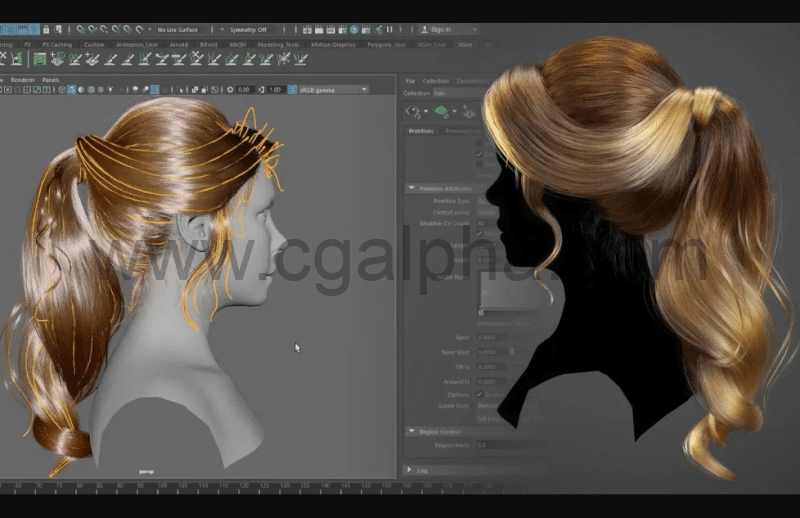
Task: Open the Renderer viewport menu
Action: pos(23,80)
